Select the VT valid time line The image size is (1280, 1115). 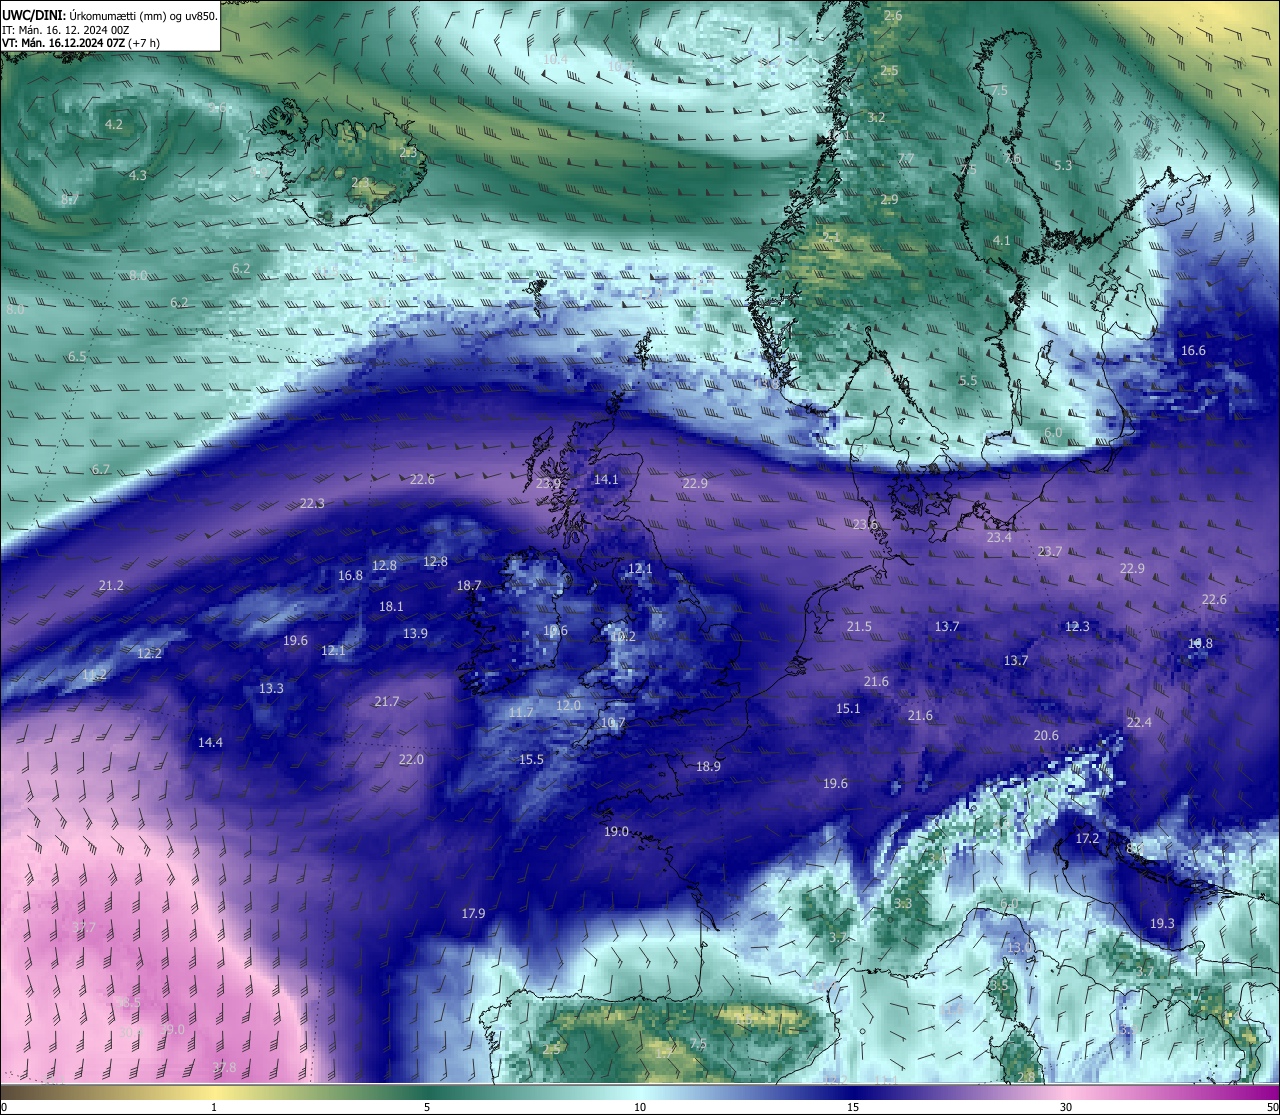[x=81, y=43]
